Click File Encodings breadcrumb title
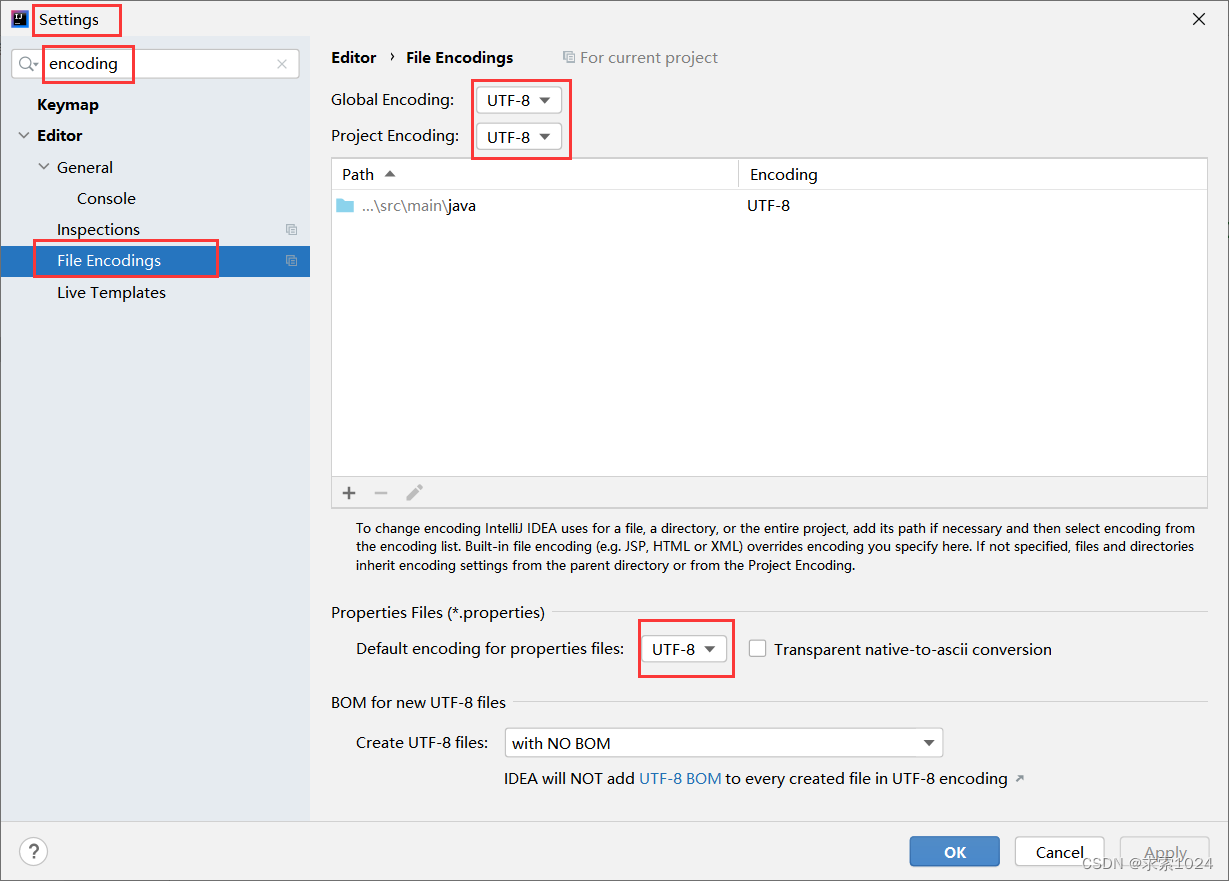The width and height of the screenshot is (1229, 881). [x=460, y=58]
